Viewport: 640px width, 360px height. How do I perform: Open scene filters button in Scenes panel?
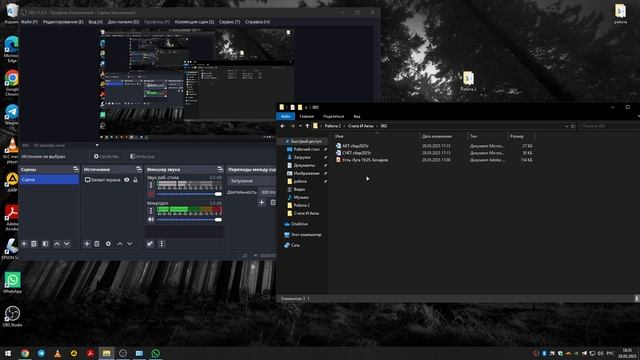click(45, 244)
